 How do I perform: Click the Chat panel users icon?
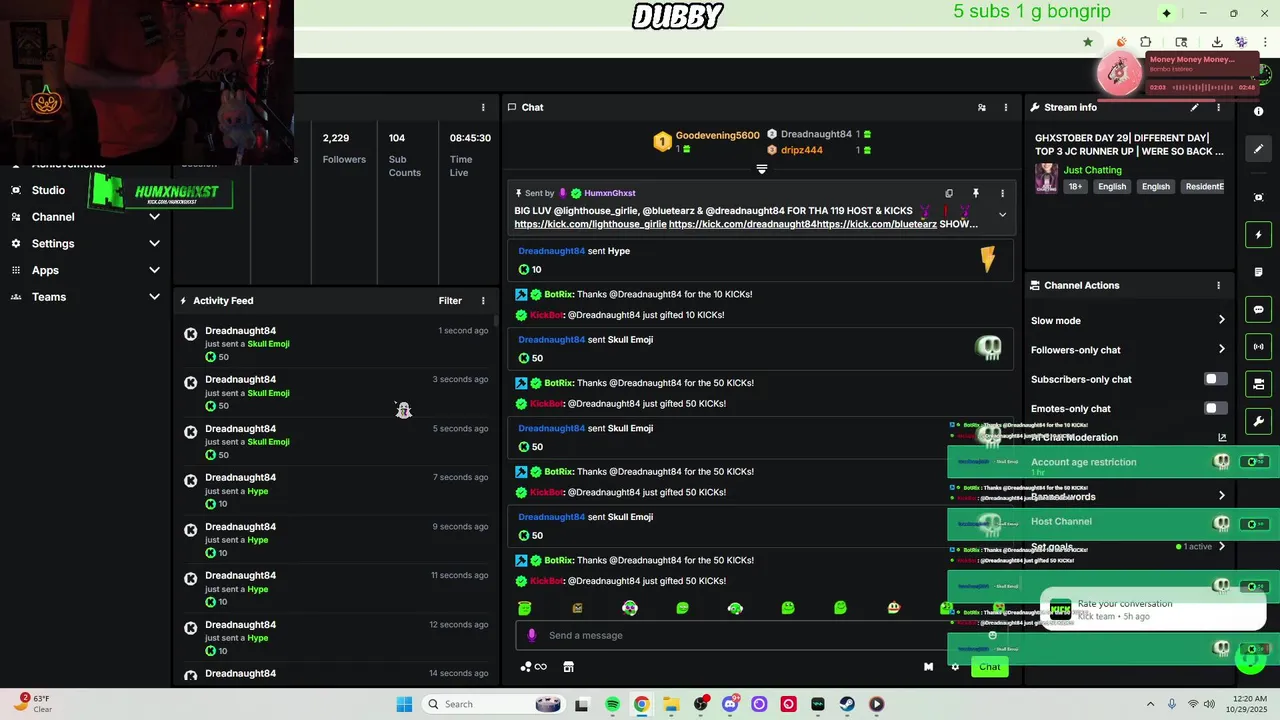(981, 107)
